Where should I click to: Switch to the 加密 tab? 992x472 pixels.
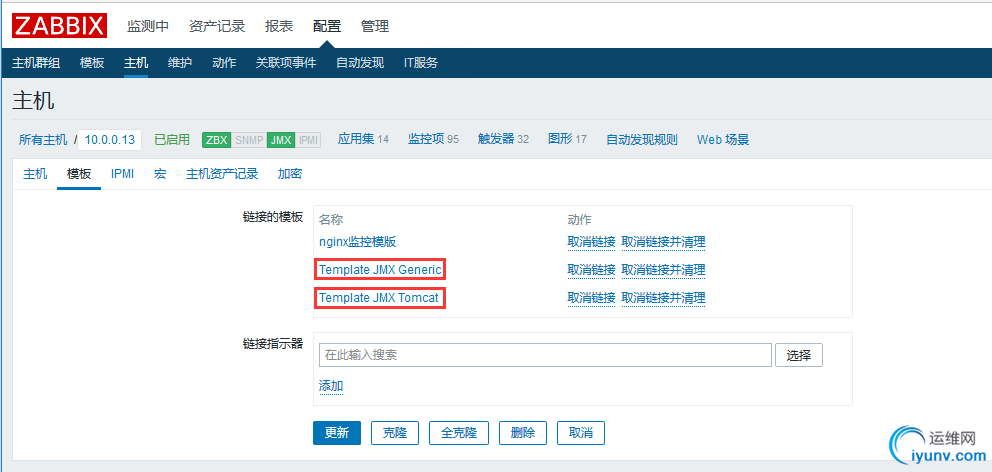[x=290, y=174]
